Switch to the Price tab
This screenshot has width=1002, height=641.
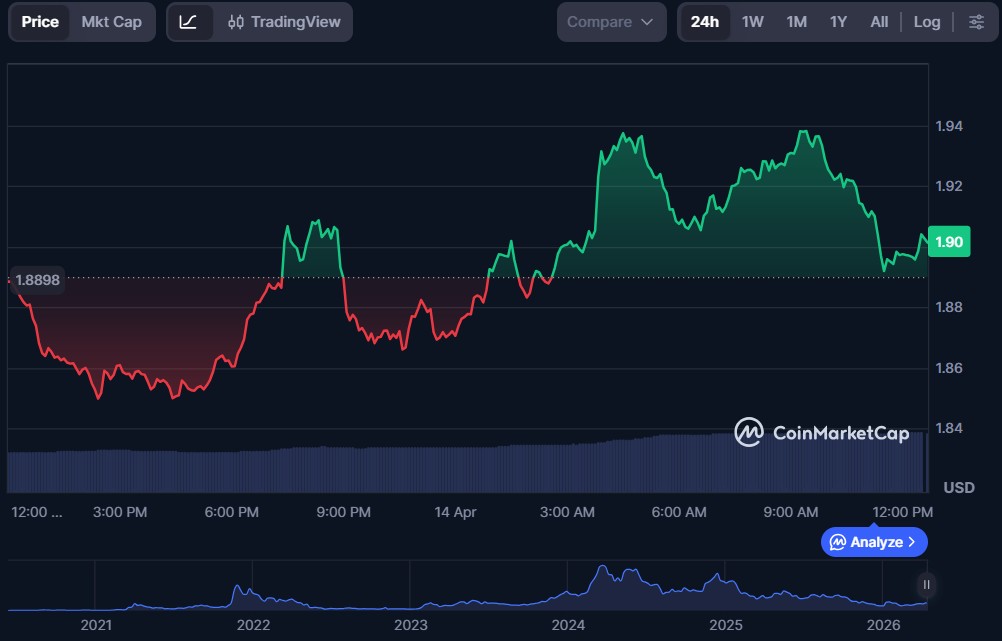tap(40, 22)
